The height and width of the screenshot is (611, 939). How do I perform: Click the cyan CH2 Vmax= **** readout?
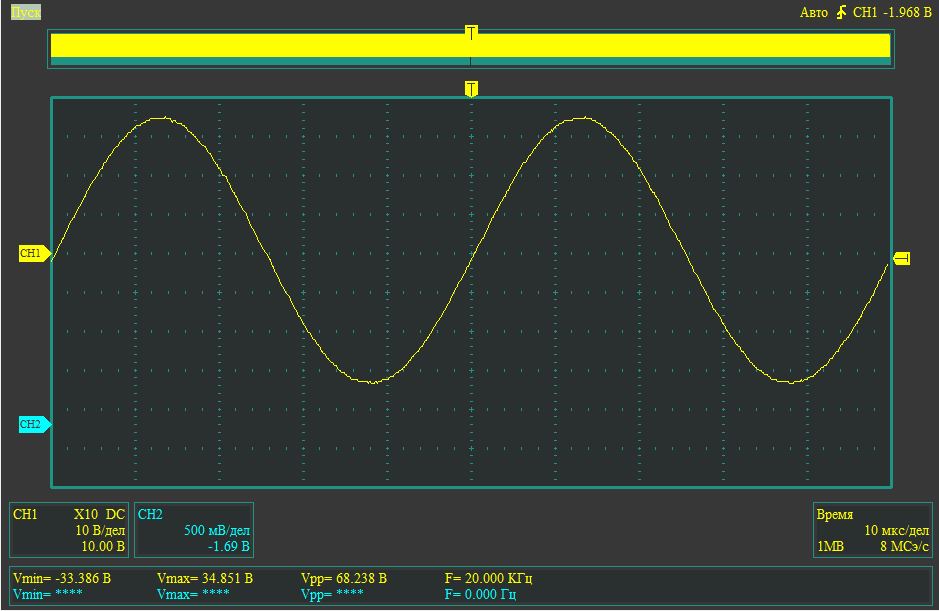pyautogui.click(x=193, y=594)
